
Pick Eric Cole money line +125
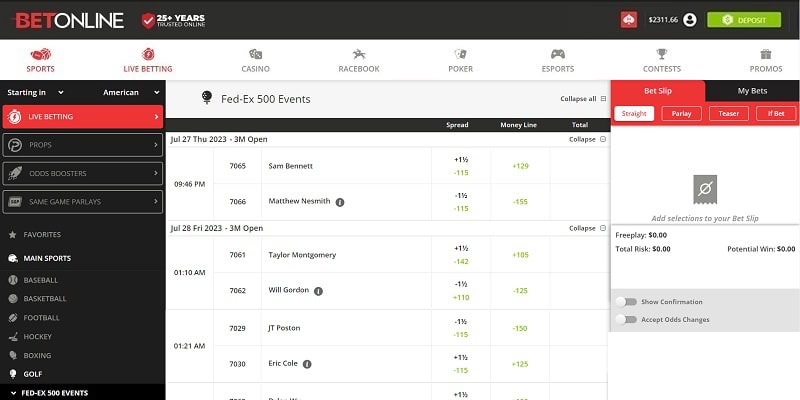tap(520, 364)
